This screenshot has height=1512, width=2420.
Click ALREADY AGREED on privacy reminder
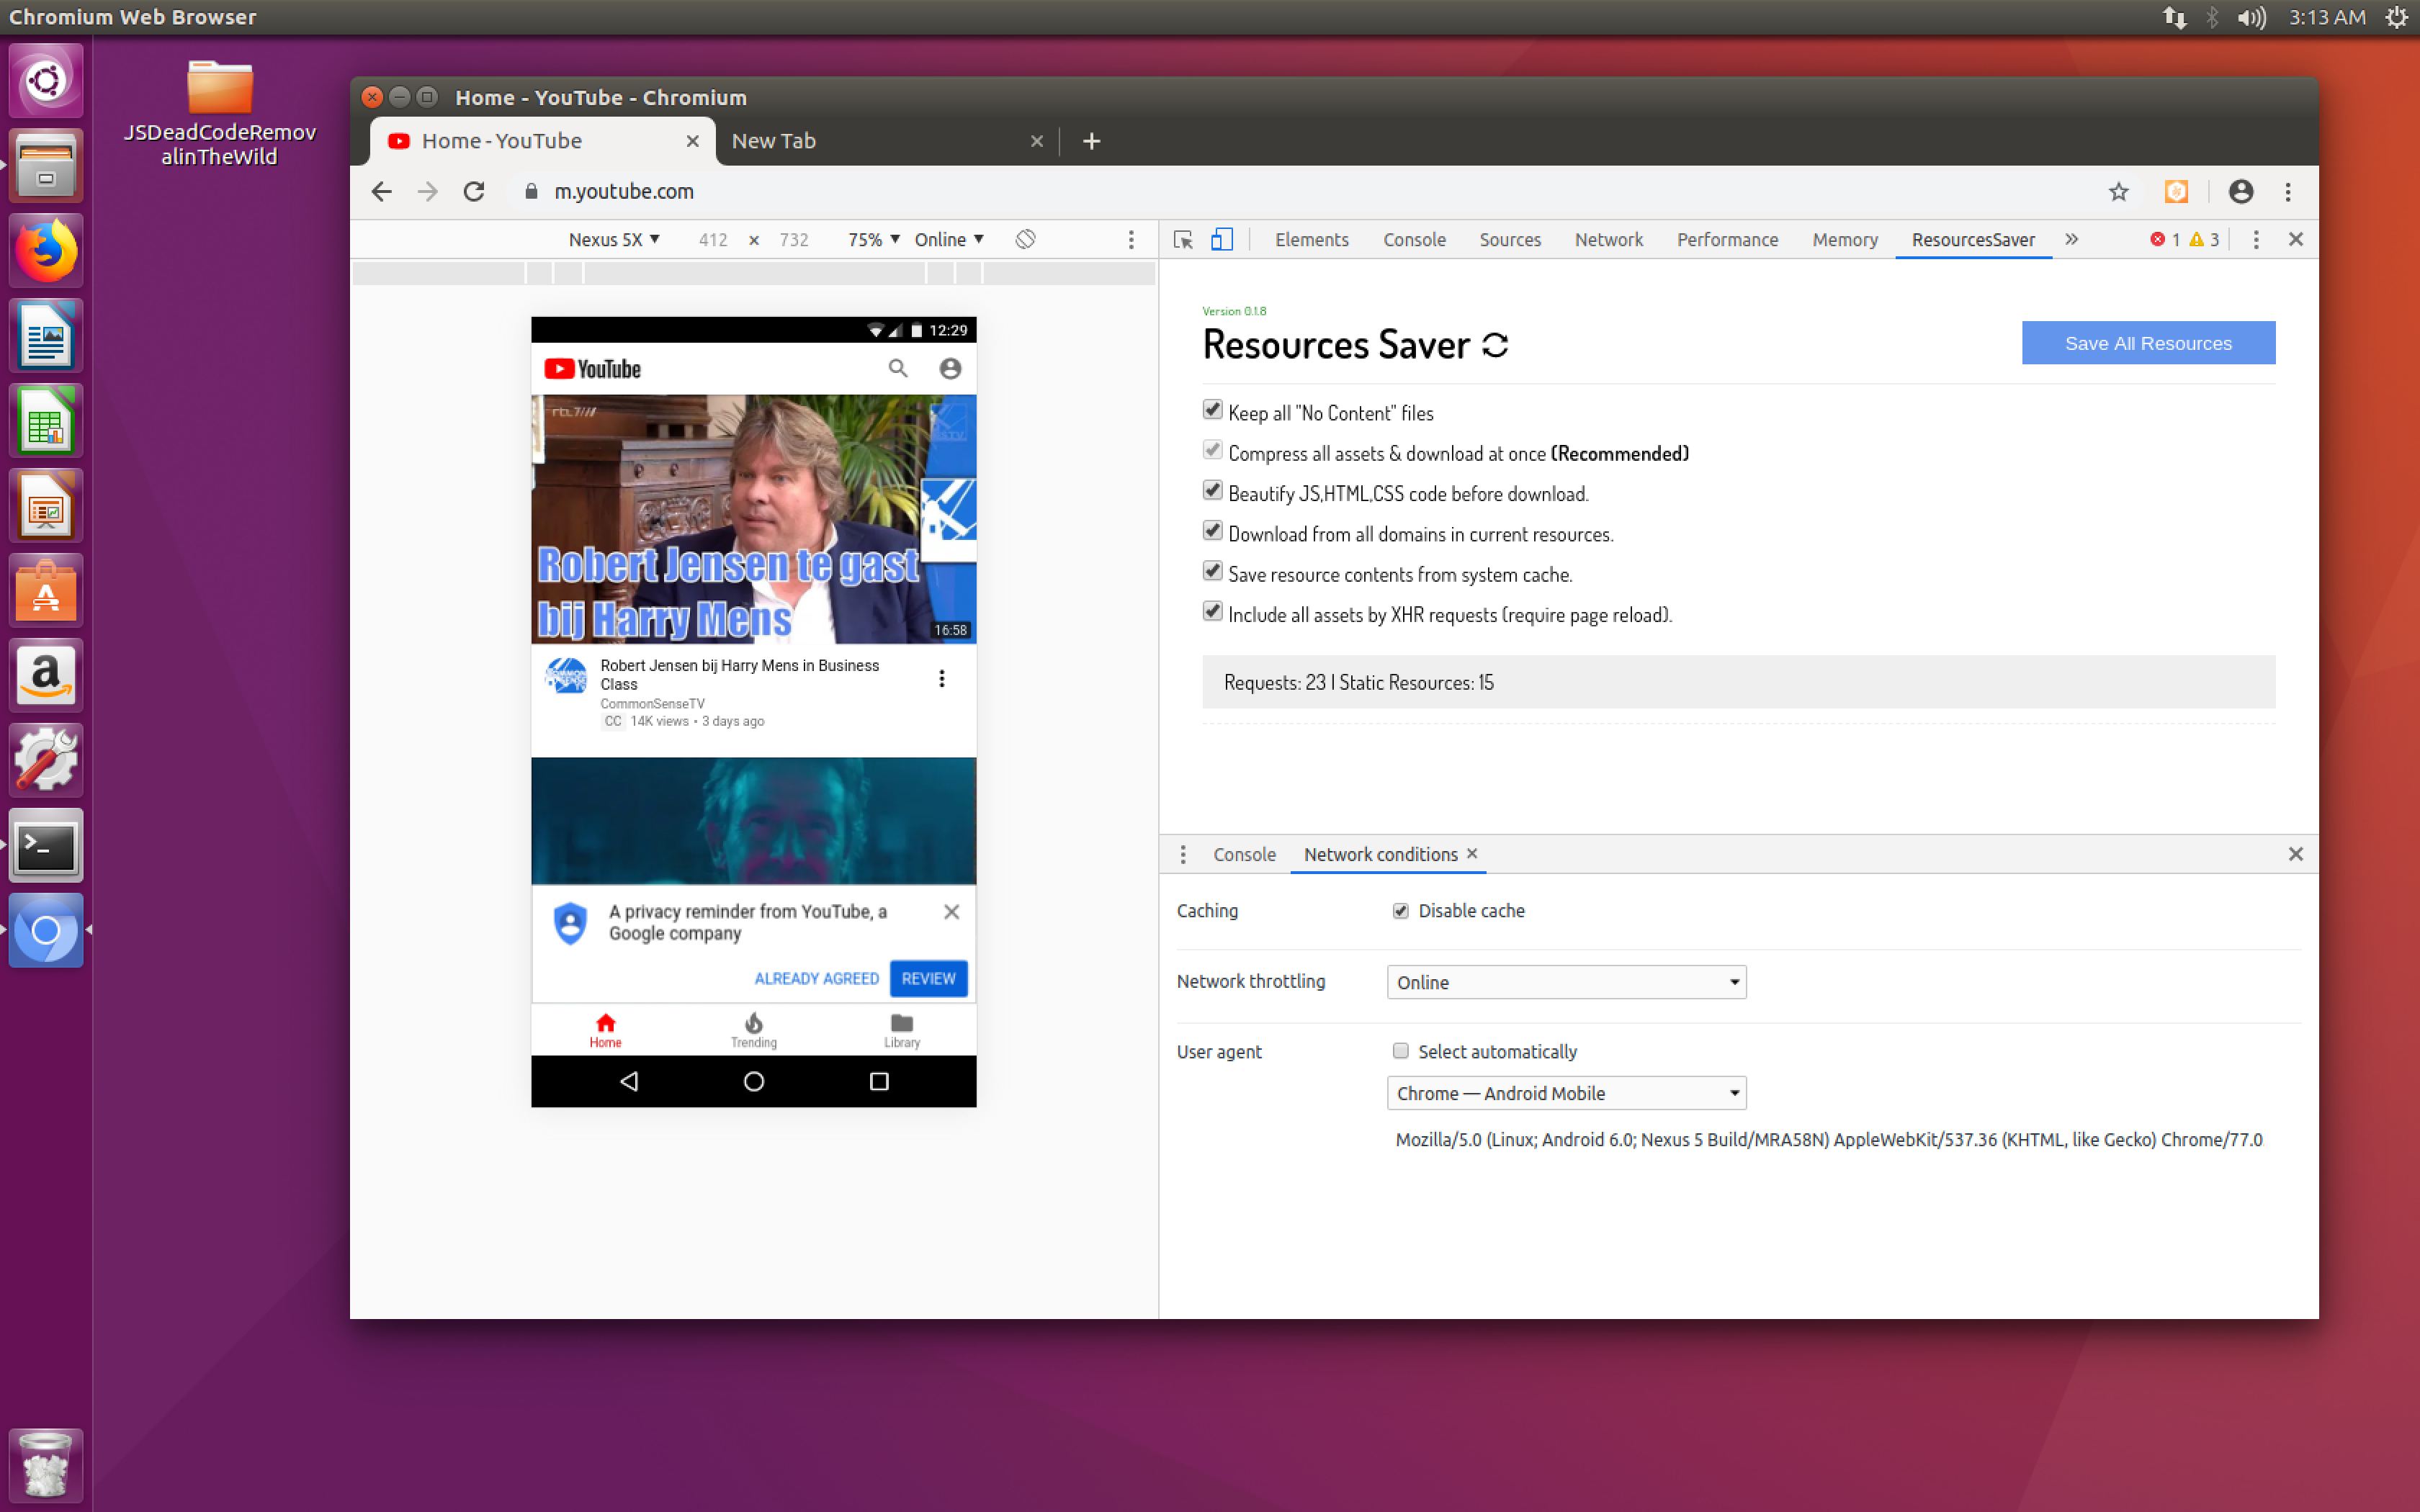point(816,978)
